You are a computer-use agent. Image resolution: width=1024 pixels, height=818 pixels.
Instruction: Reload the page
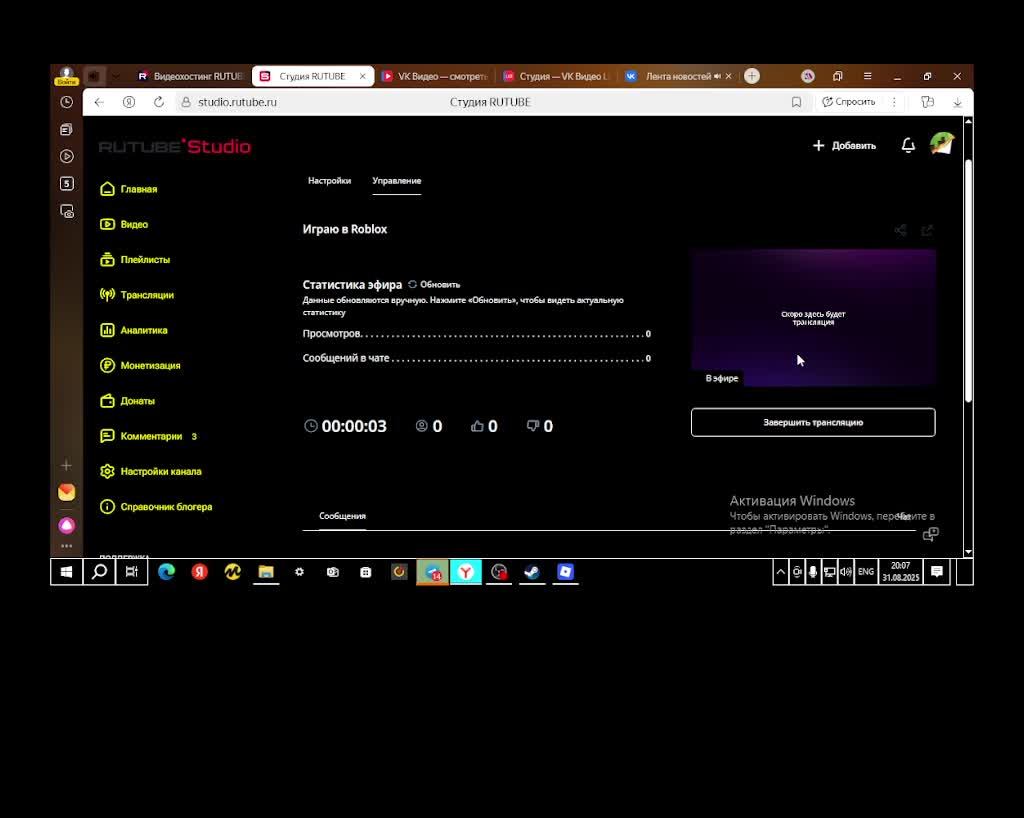[x=159, y=102]
